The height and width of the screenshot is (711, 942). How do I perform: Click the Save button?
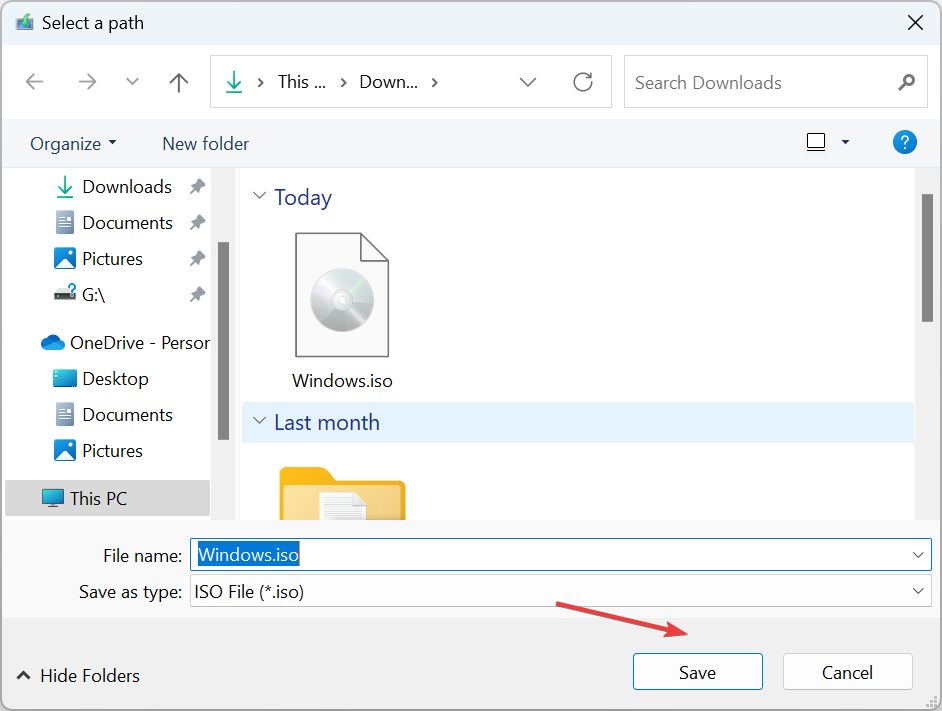(697, 672)
